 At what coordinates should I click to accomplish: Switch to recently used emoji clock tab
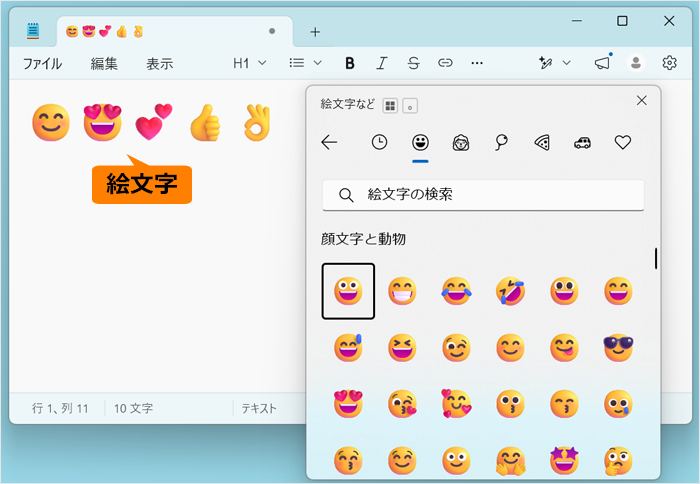379,142
